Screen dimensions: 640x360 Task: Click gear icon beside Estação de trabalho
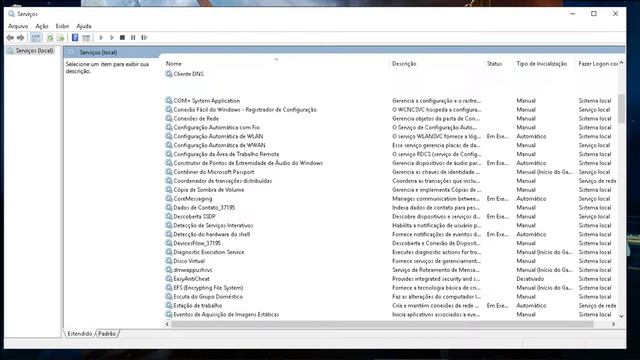pos(169,305)
